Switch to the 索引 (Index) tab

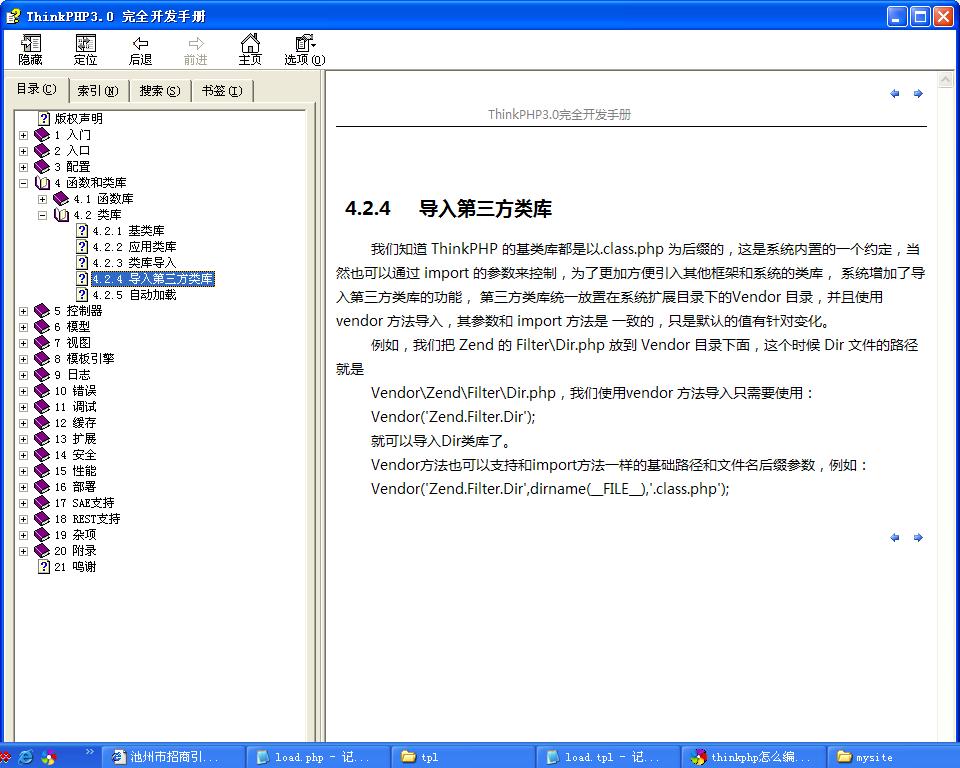pyautogui.click(x=97, y=91)
